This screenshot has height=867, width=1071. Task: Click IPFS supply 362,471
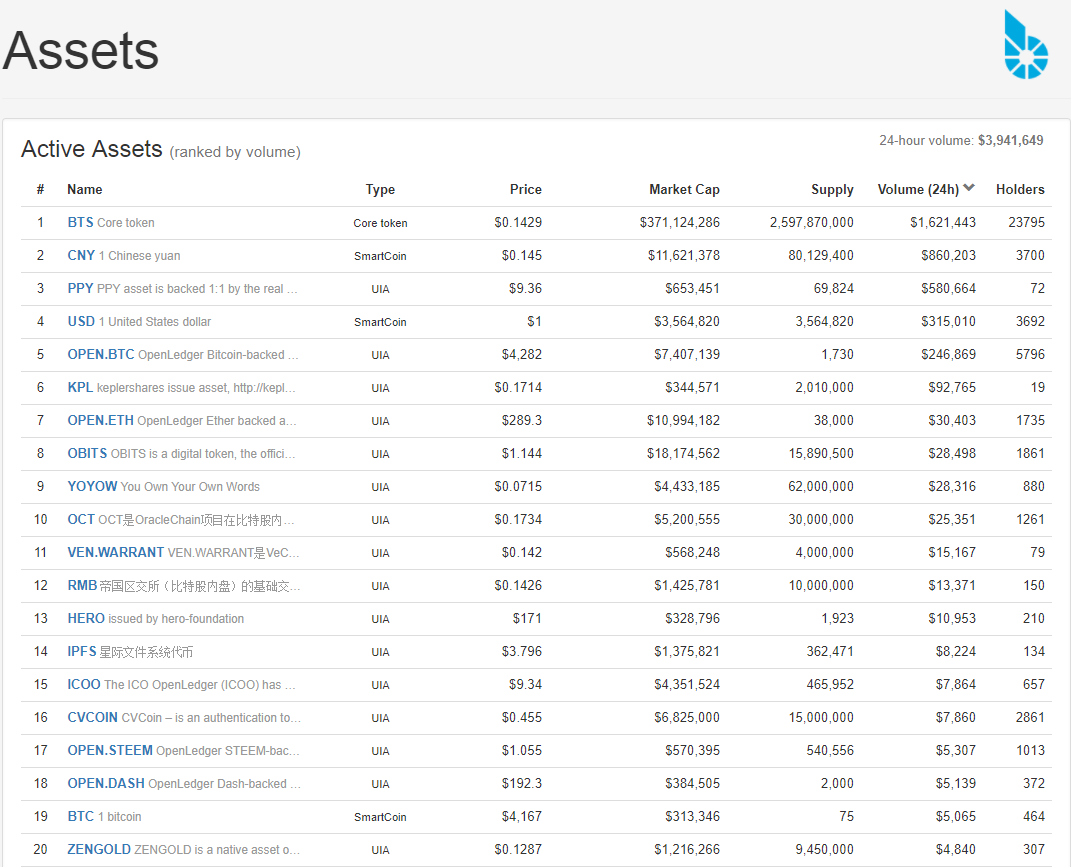(830, 651)
